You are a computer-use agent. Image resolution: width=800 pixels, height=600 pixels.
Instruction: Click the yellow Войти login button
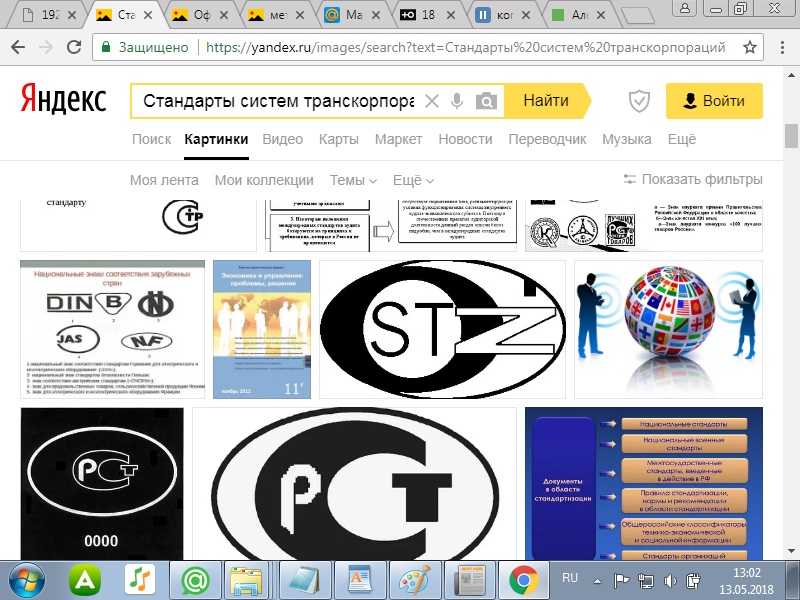(714, 101)
